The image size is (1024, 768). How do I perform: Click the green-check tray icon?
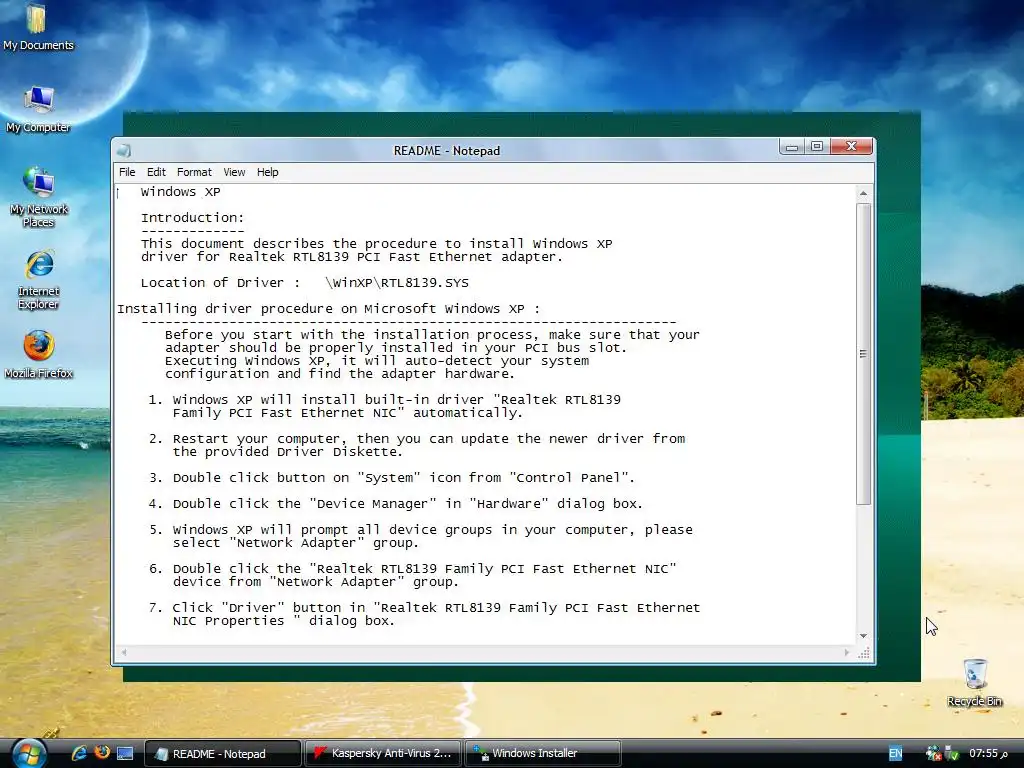tap(952, 754)
